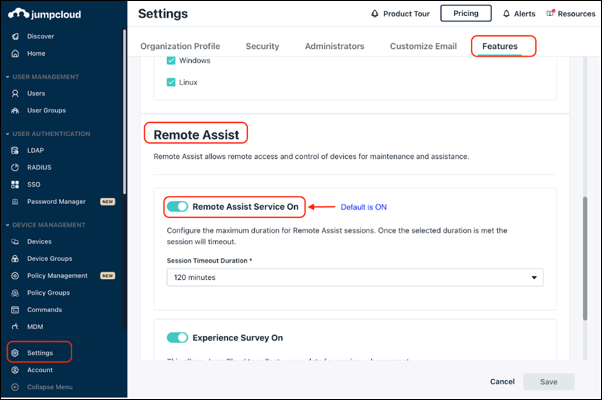Disable the Experience Survey toggle

click(177, 337)
